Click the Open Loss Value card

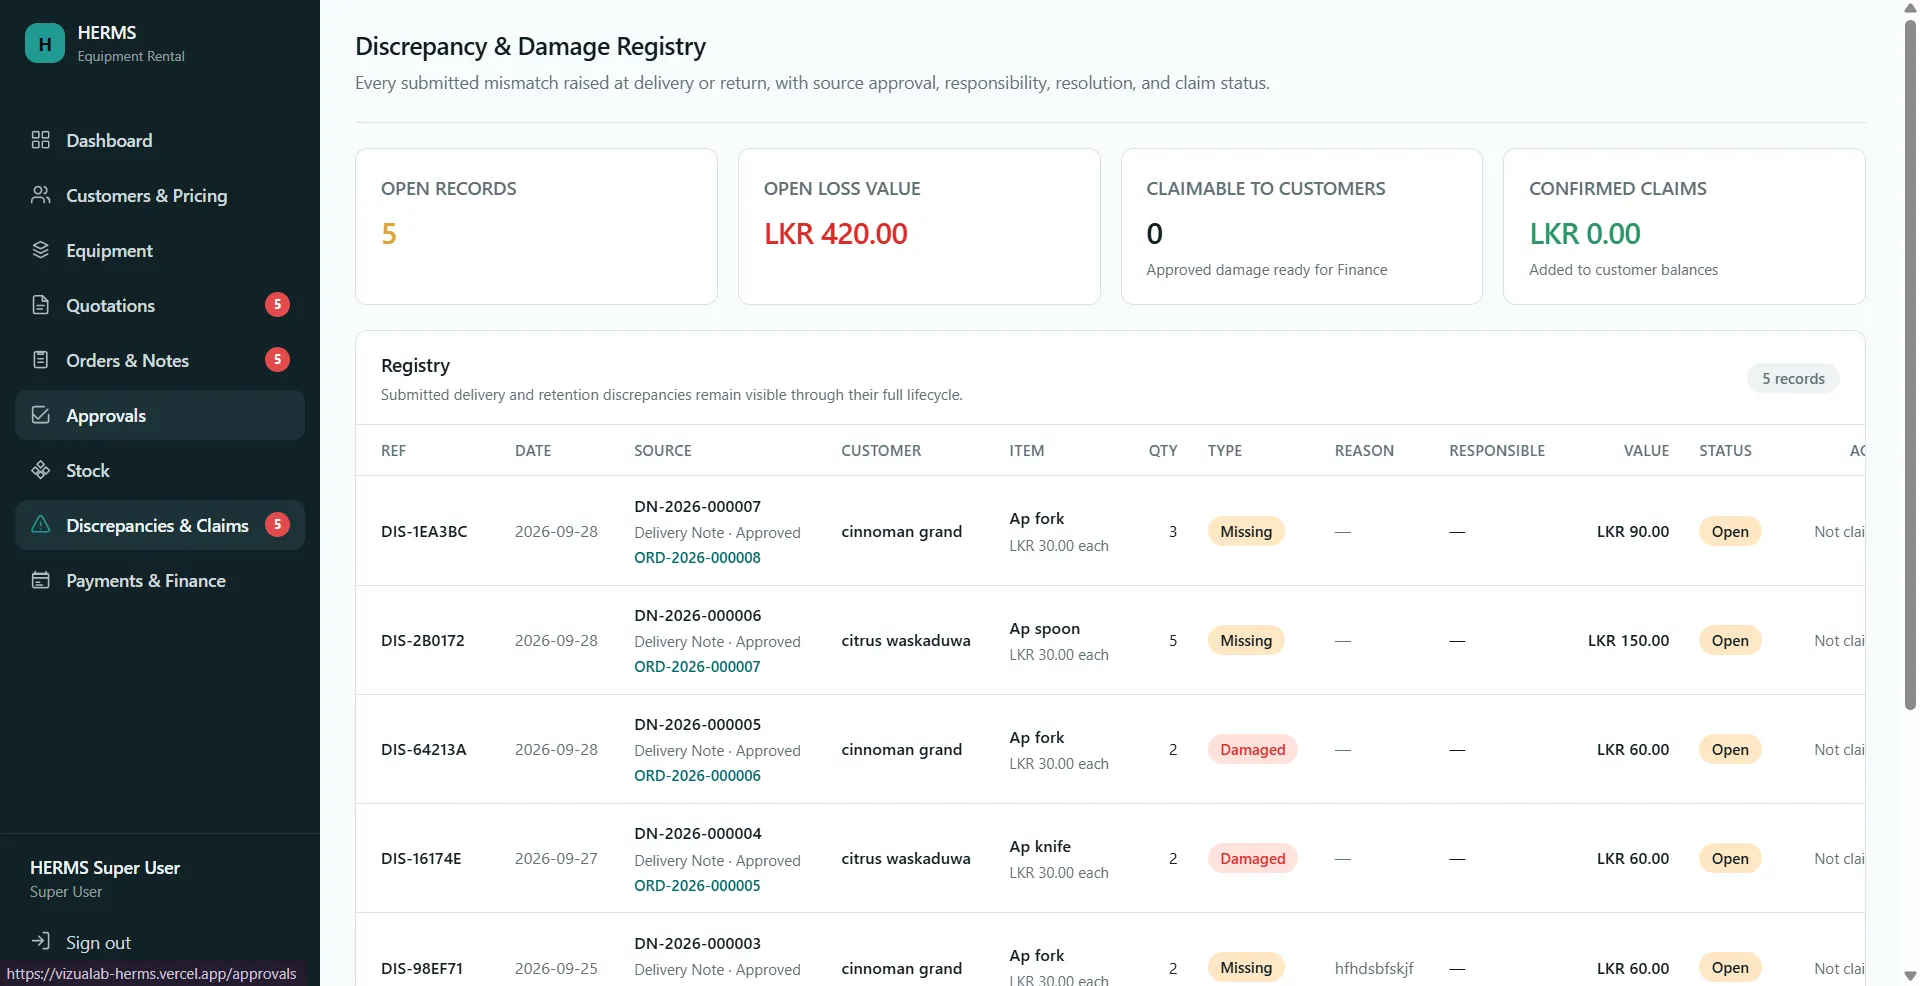click(x=919, y=227)
